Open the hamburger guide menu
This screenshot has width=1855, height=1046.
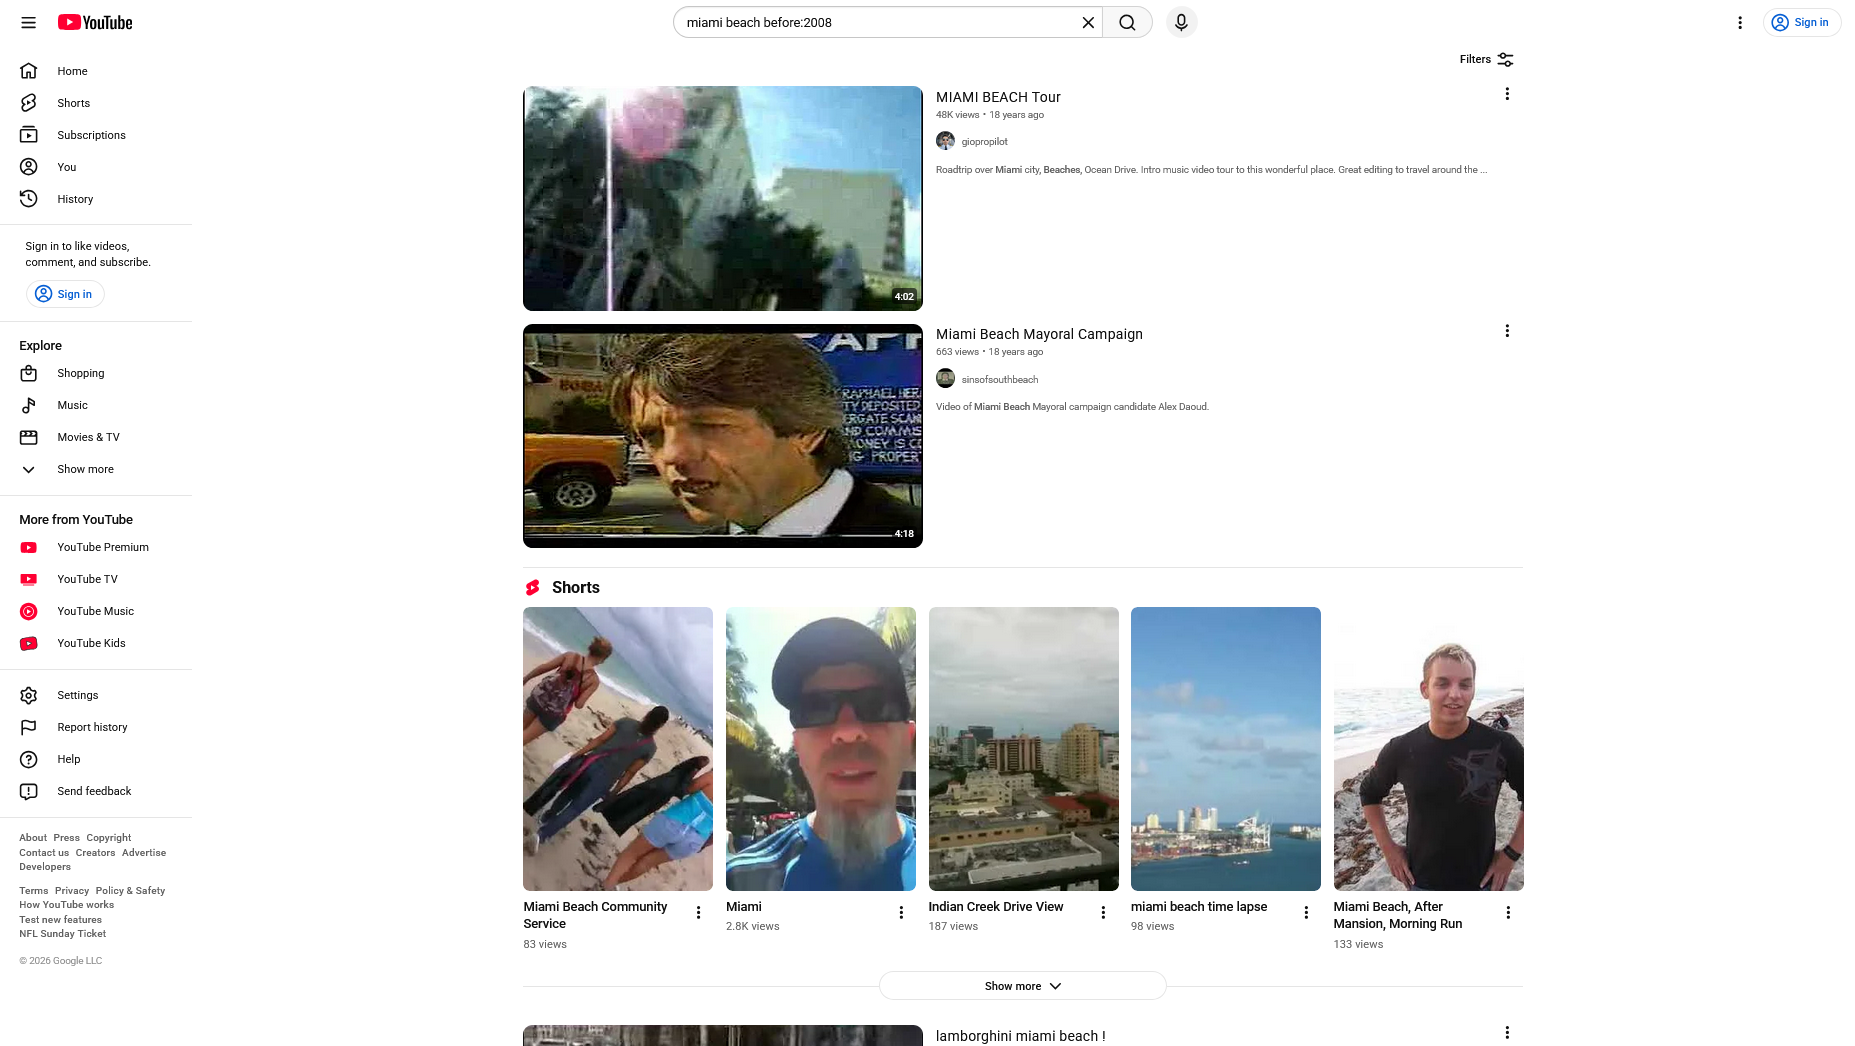28,22
